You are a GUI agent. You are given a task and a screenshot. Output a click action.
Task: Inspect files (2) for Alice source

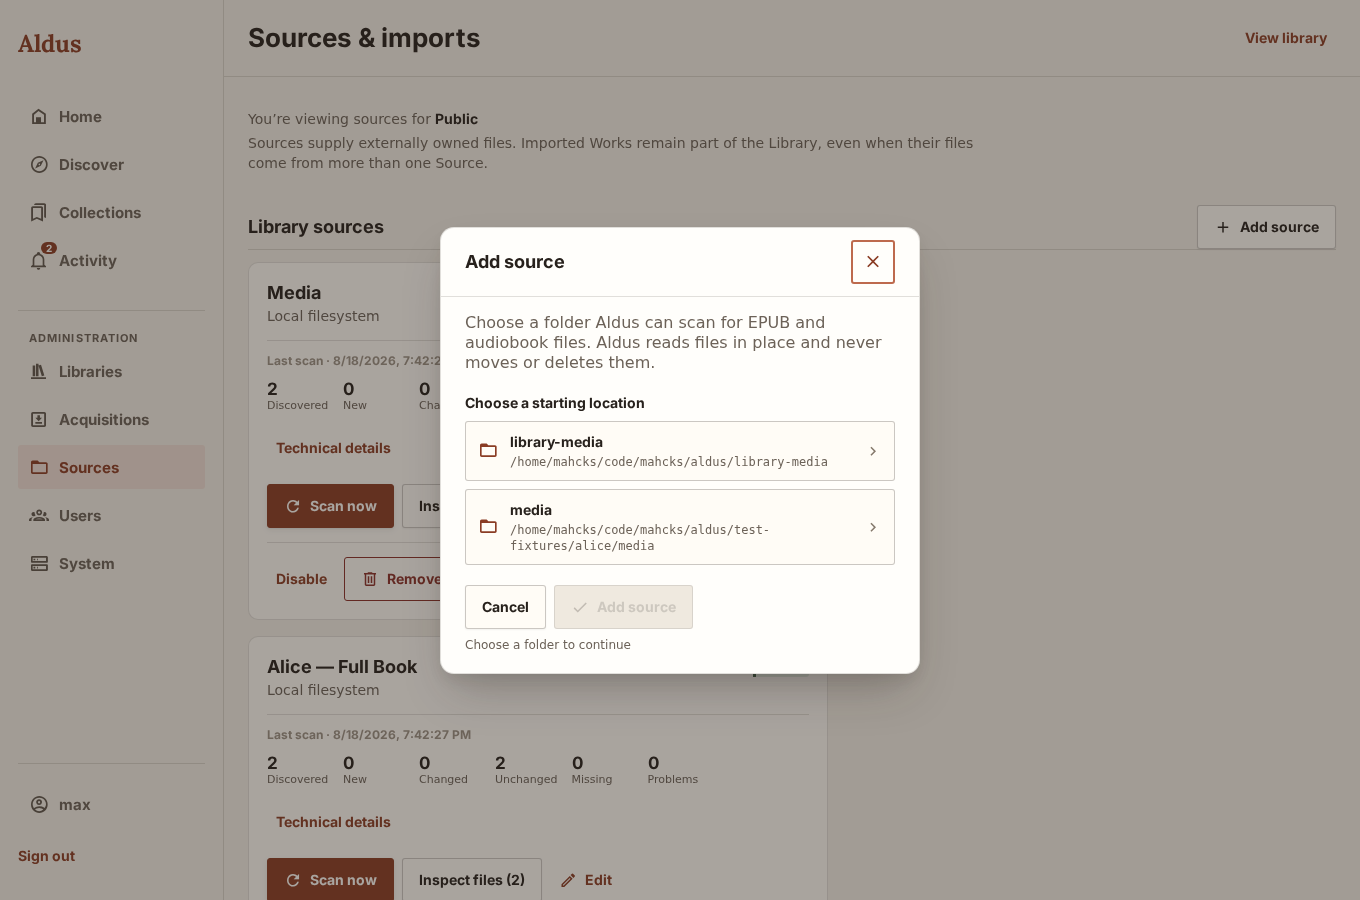tap(472, 880)
